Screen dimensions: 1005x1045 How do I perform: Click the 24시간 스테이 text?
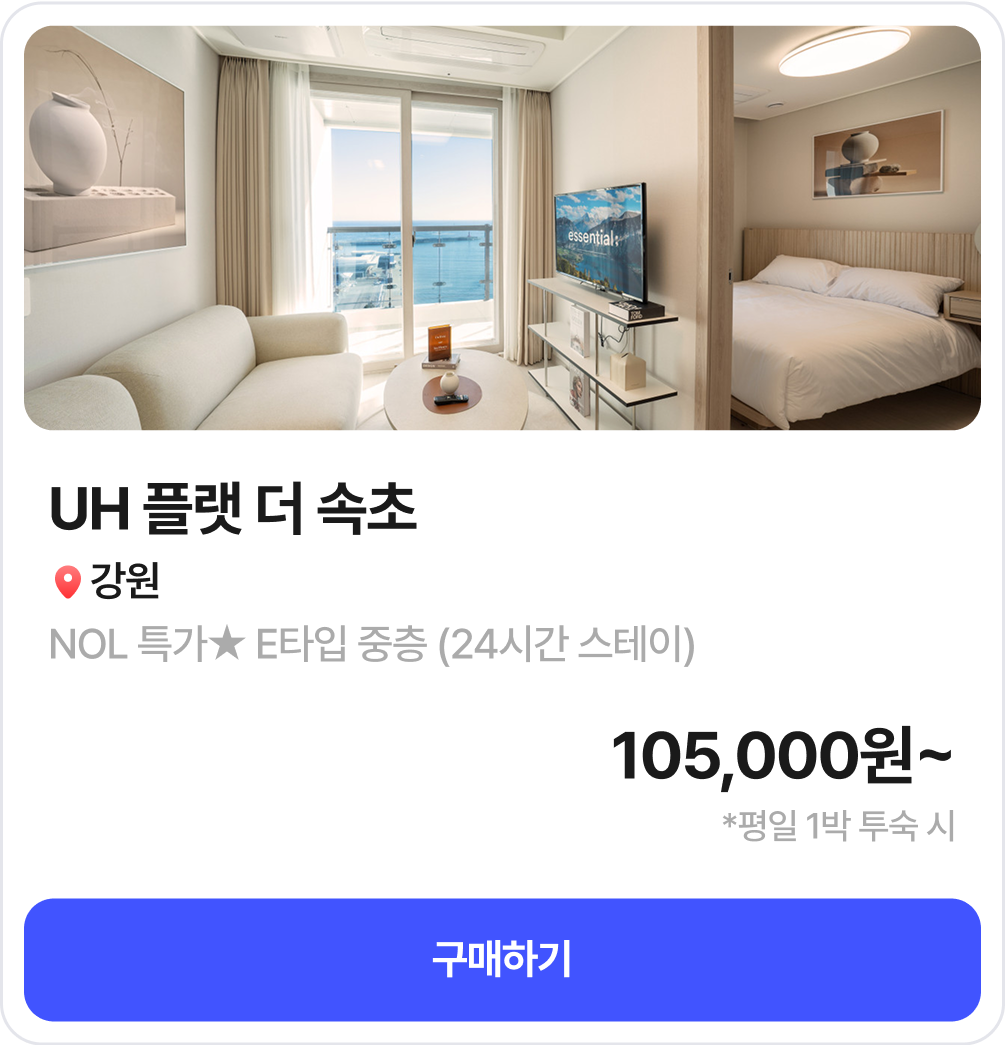(x=566, y=644)
